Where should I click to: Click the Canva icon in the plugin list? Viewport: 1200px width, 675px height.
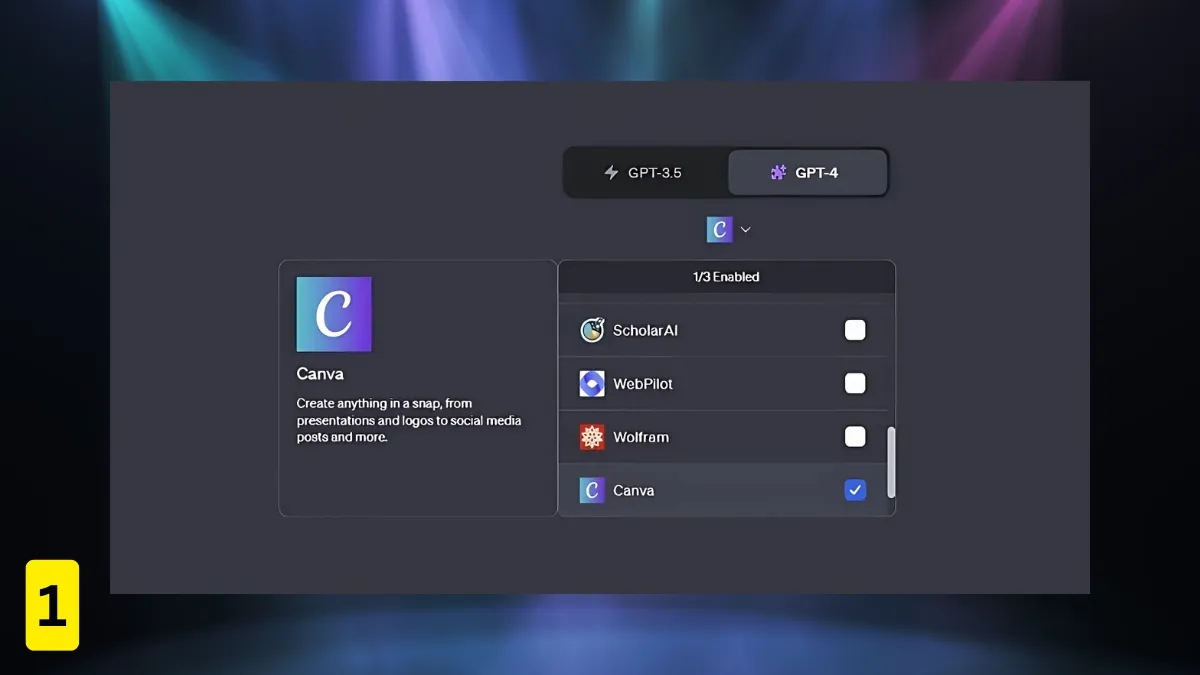[594, 490]
